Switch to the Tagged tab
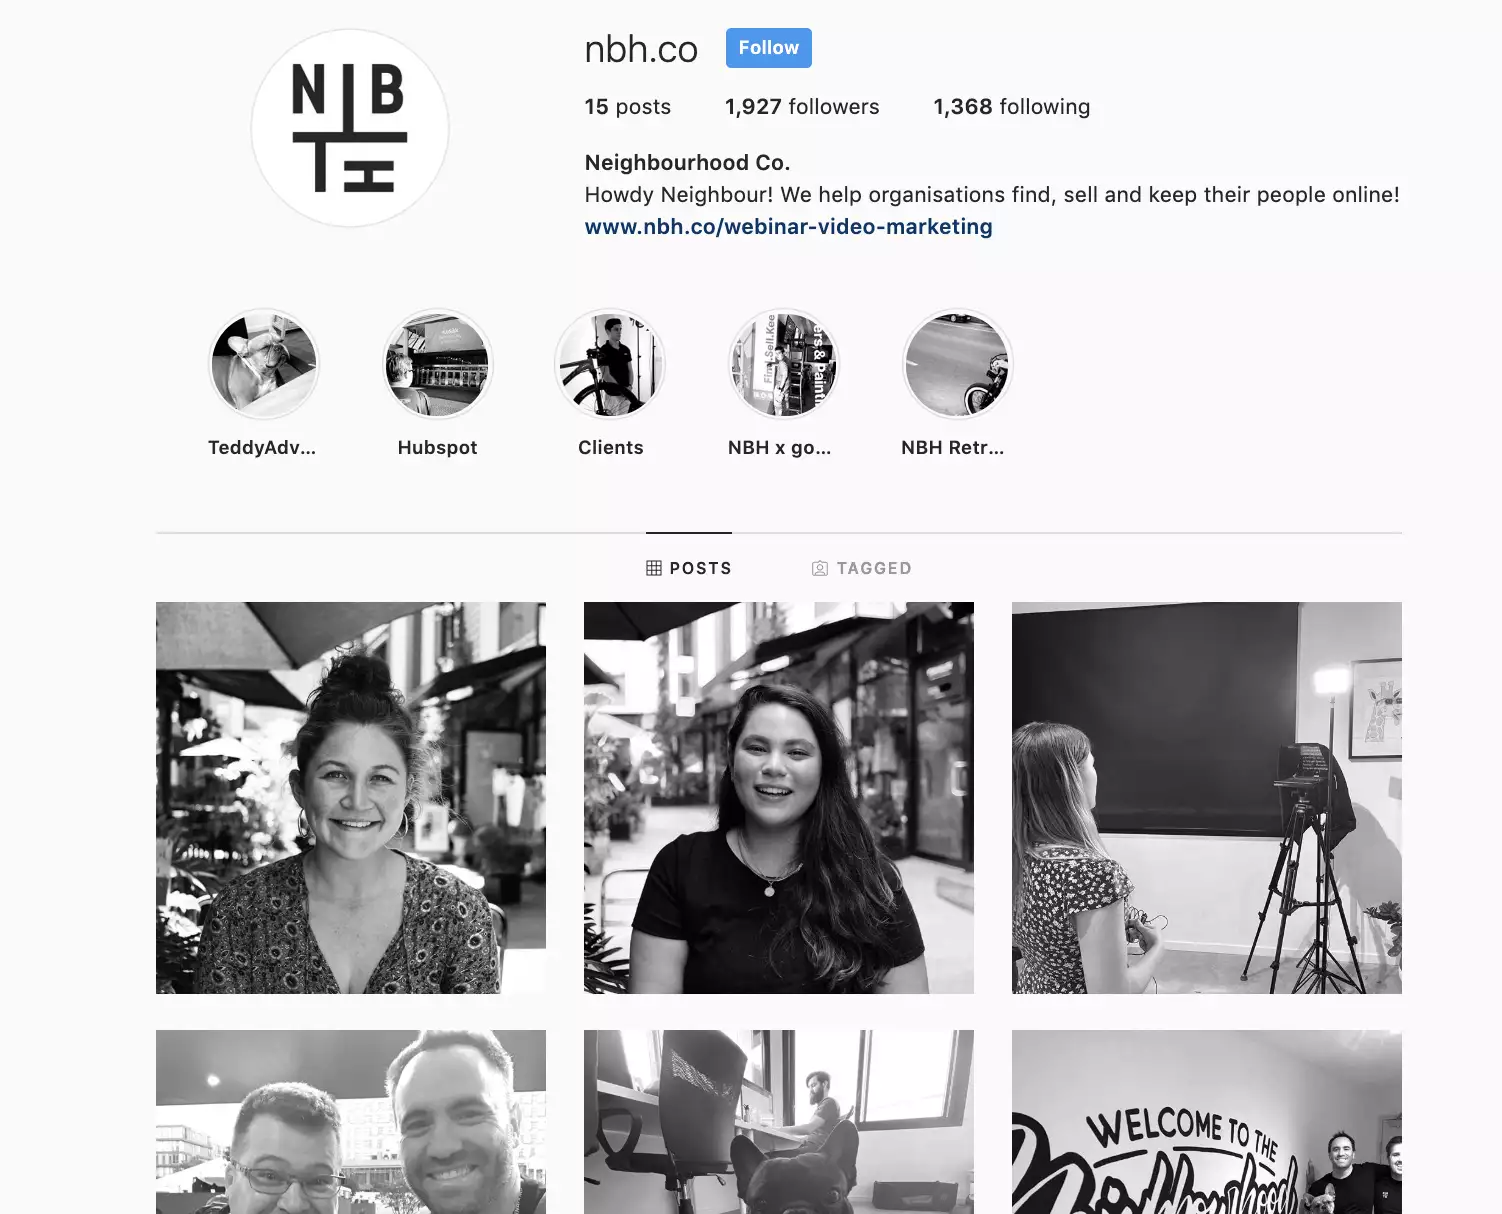This screenshot has width=1502, height=1214. [x=862, y=568]
